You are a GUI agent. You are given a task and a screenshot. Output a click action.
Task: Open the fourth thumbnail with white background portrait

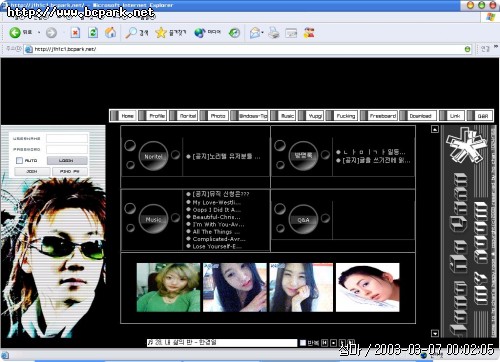[x=368, y=287]
